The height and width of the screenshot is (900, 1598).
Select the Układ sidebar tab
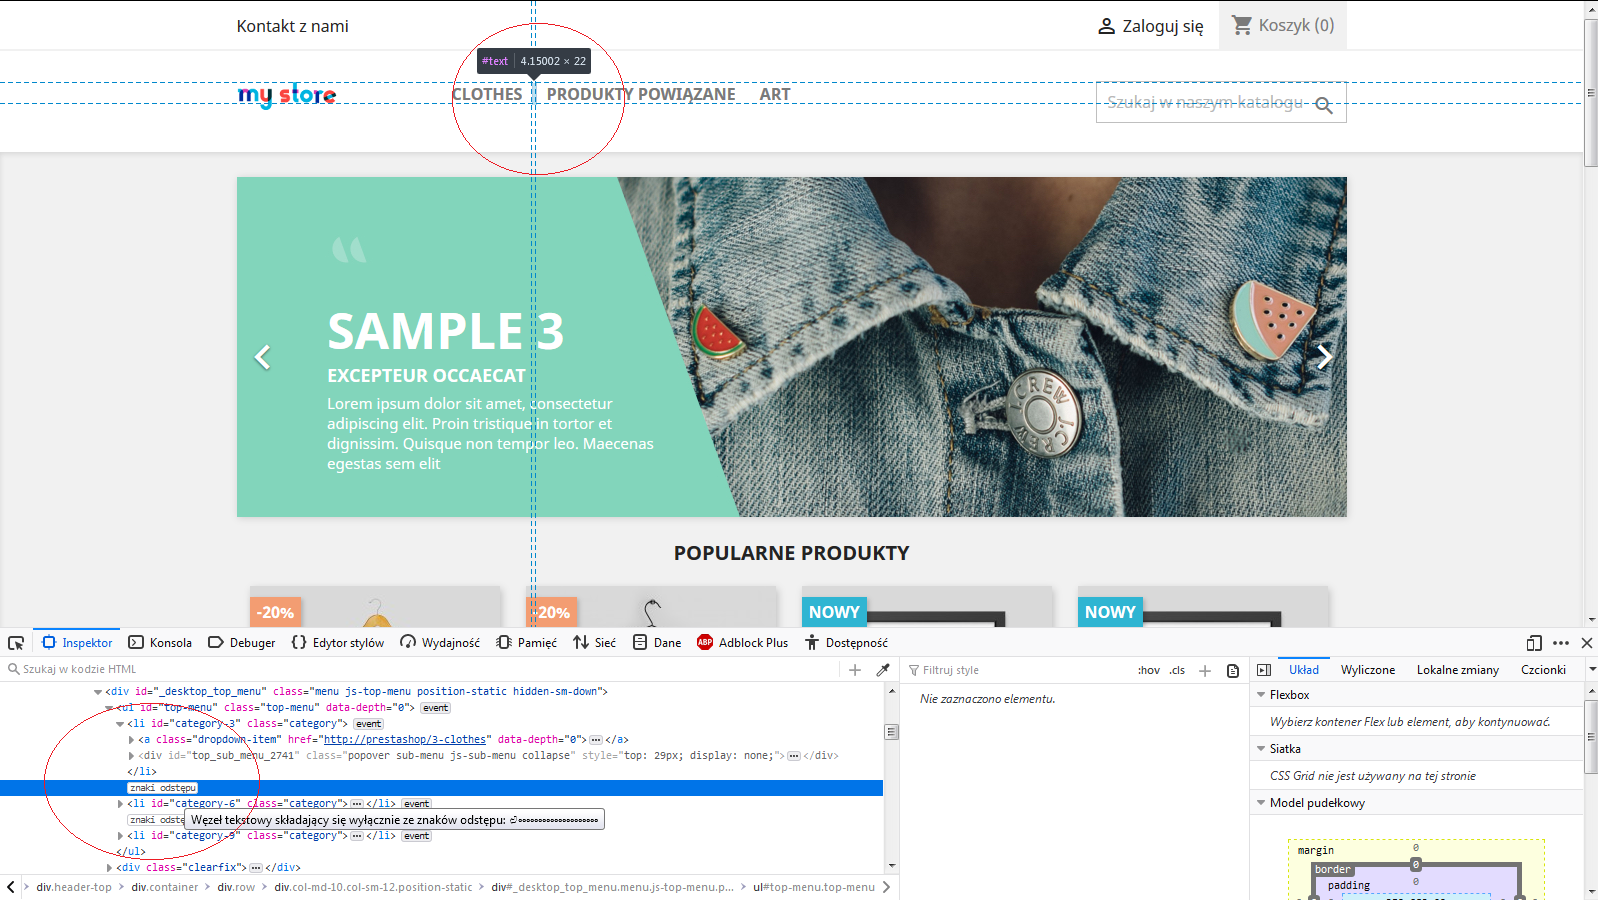click(1304, 670)
